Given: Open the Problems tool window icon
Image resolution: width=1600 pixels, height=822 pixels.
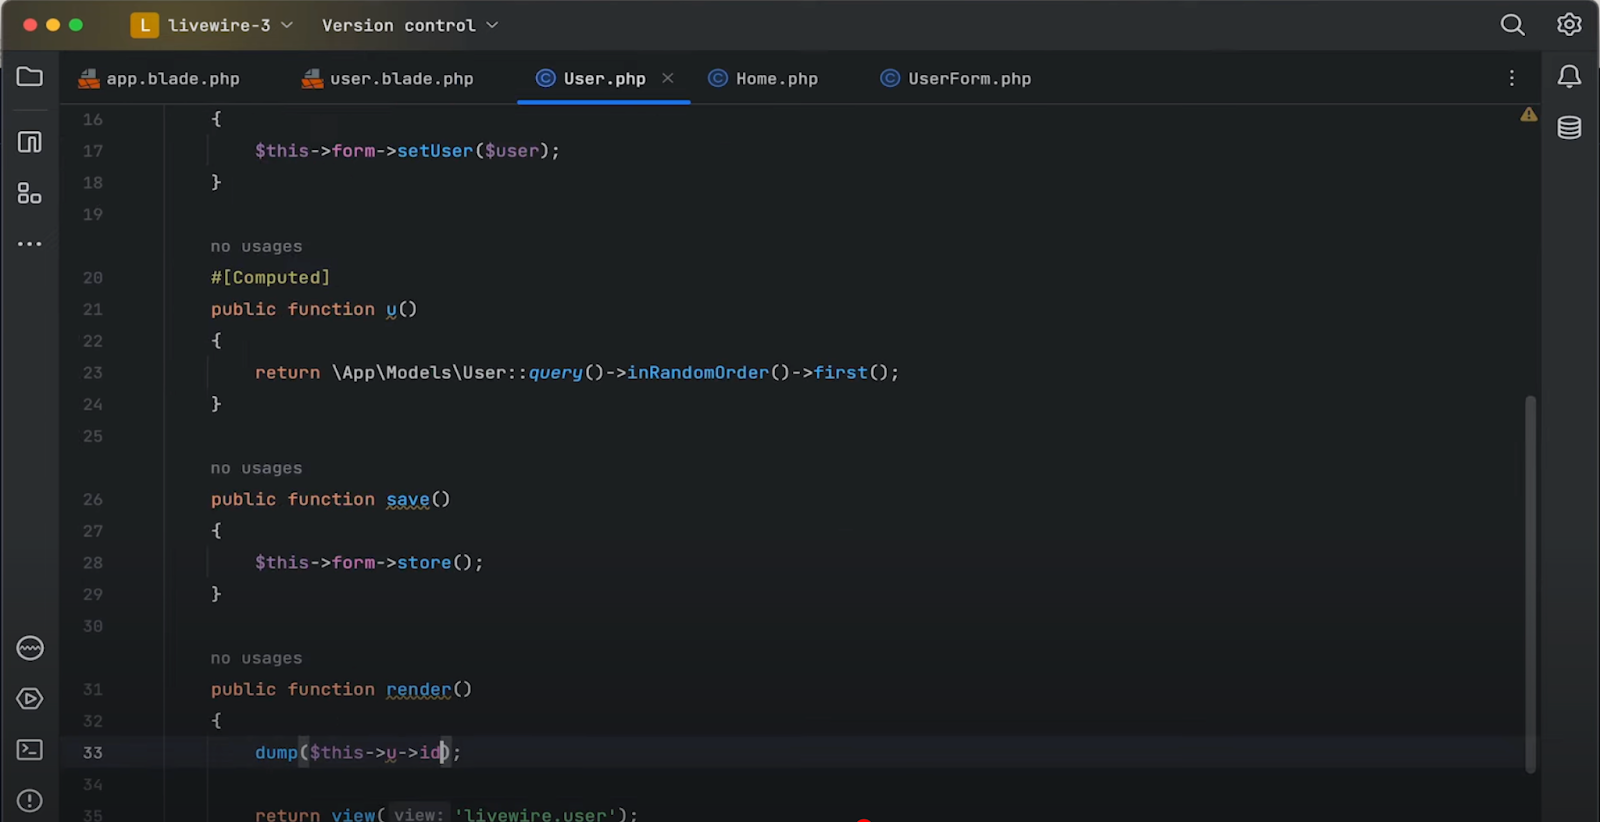Looking at the screenshot, I should 30,801.
